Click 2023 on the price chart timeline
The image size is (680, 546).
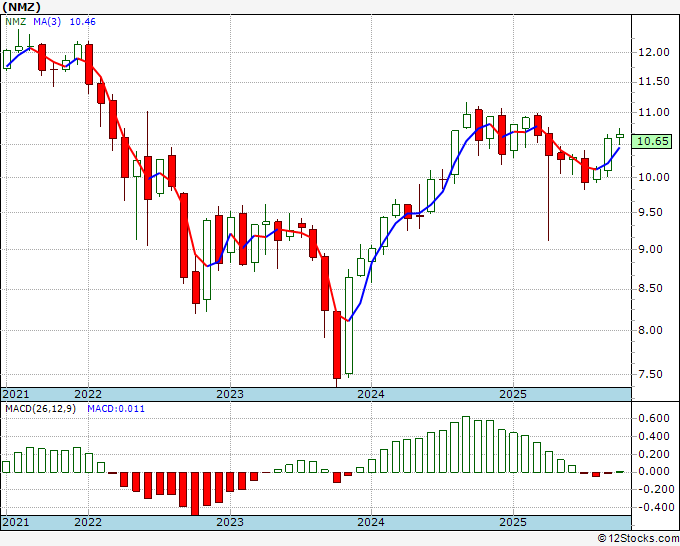pyautogui.click(x=230, y=394)
